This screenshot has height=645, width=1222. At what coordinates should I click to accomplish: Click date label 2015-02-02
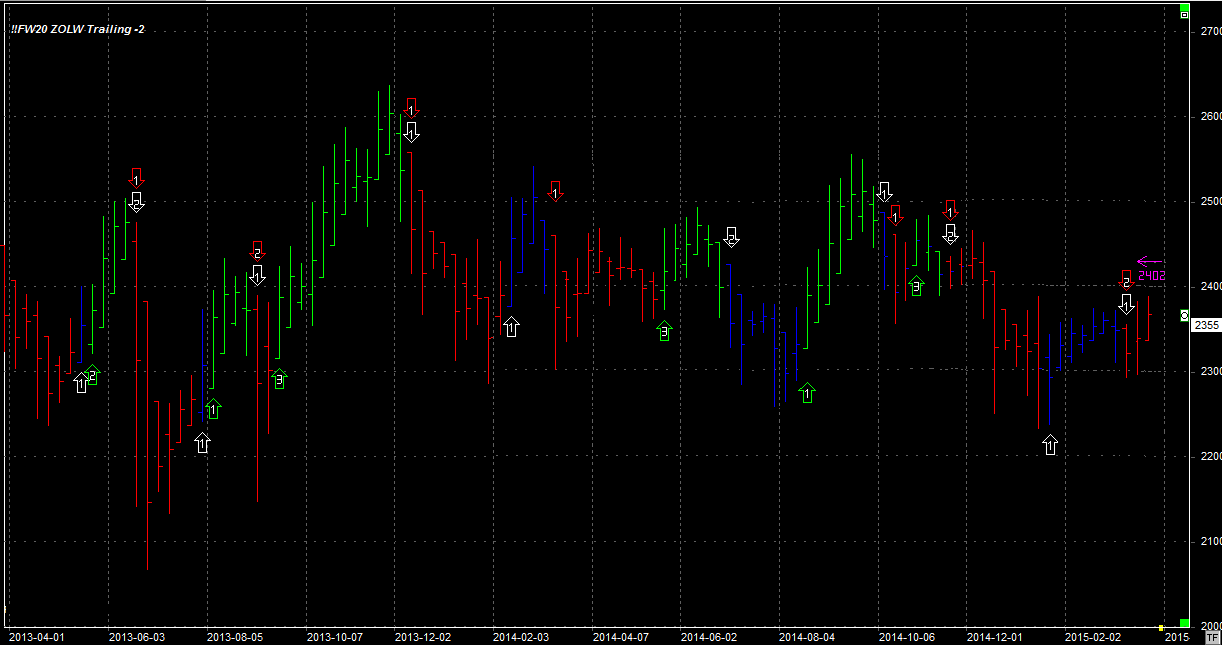pyautogui.click(x=1093, y=636)
